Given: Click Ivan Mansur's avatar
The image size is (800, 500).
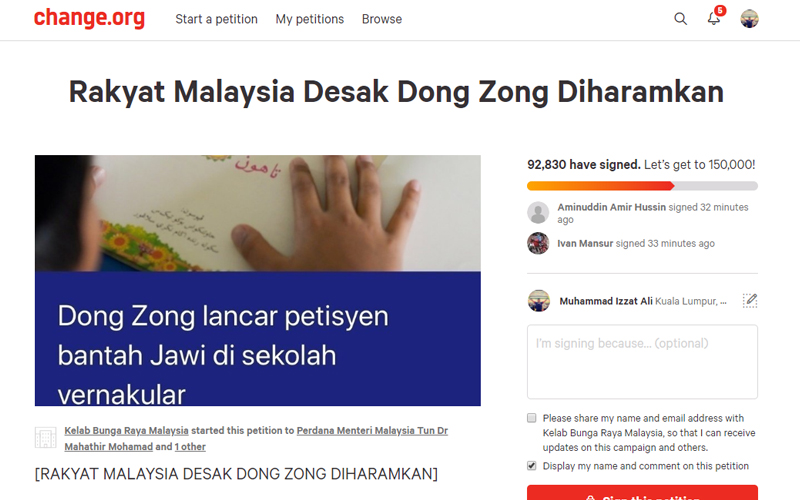Looking at the screenshot, I should 538,243.
